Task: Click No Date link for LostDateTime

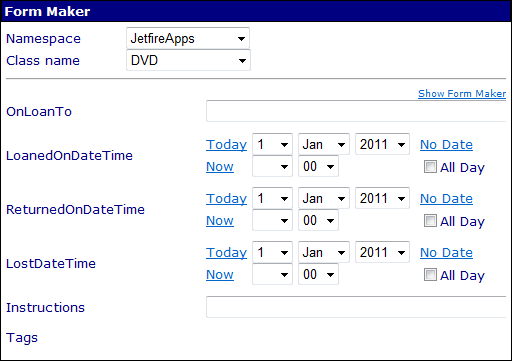Action: tap(446, 253)
